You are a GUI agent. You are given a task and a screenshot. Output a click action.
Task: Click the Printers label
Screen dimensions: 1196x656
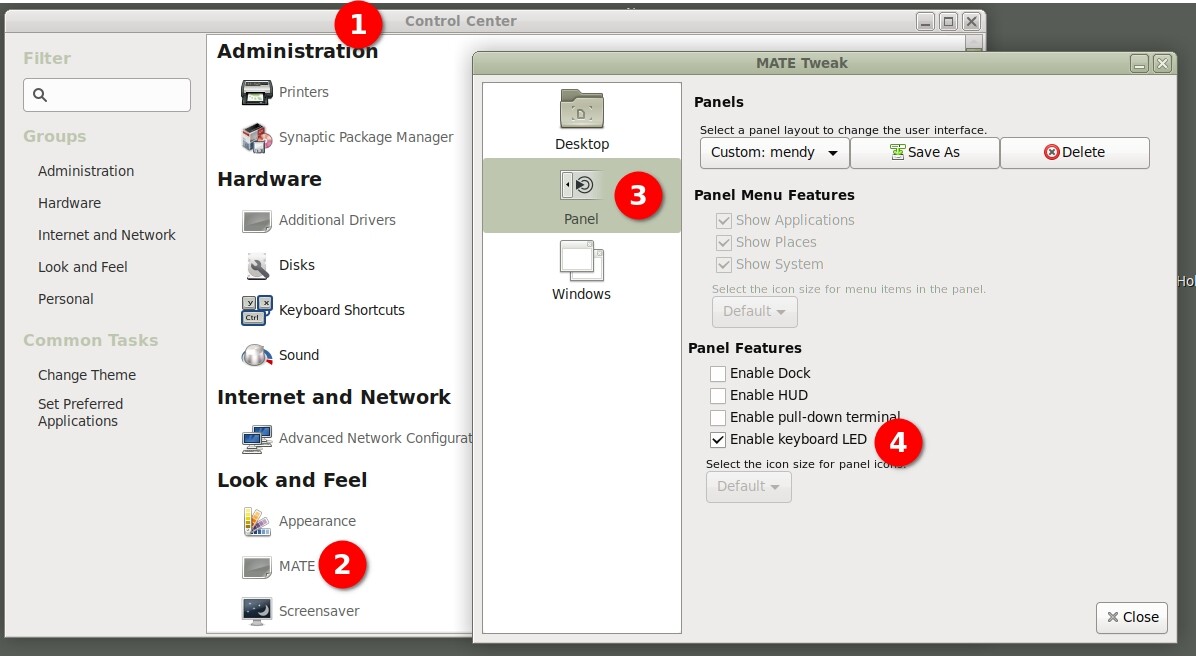click(x=304, y=92)
